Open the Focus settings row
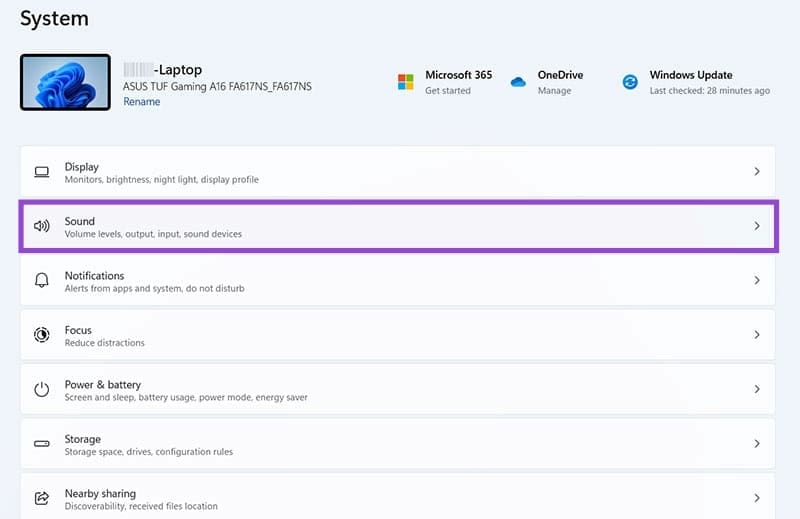800x519 pixels. click(x=398, y=335)
